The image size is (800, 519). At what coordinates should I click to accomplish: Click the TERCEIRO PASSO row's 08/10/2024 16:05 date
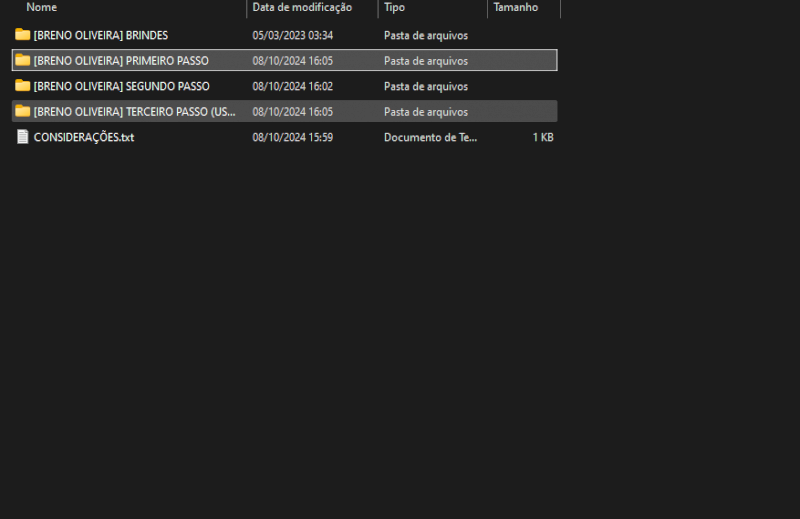292,112
